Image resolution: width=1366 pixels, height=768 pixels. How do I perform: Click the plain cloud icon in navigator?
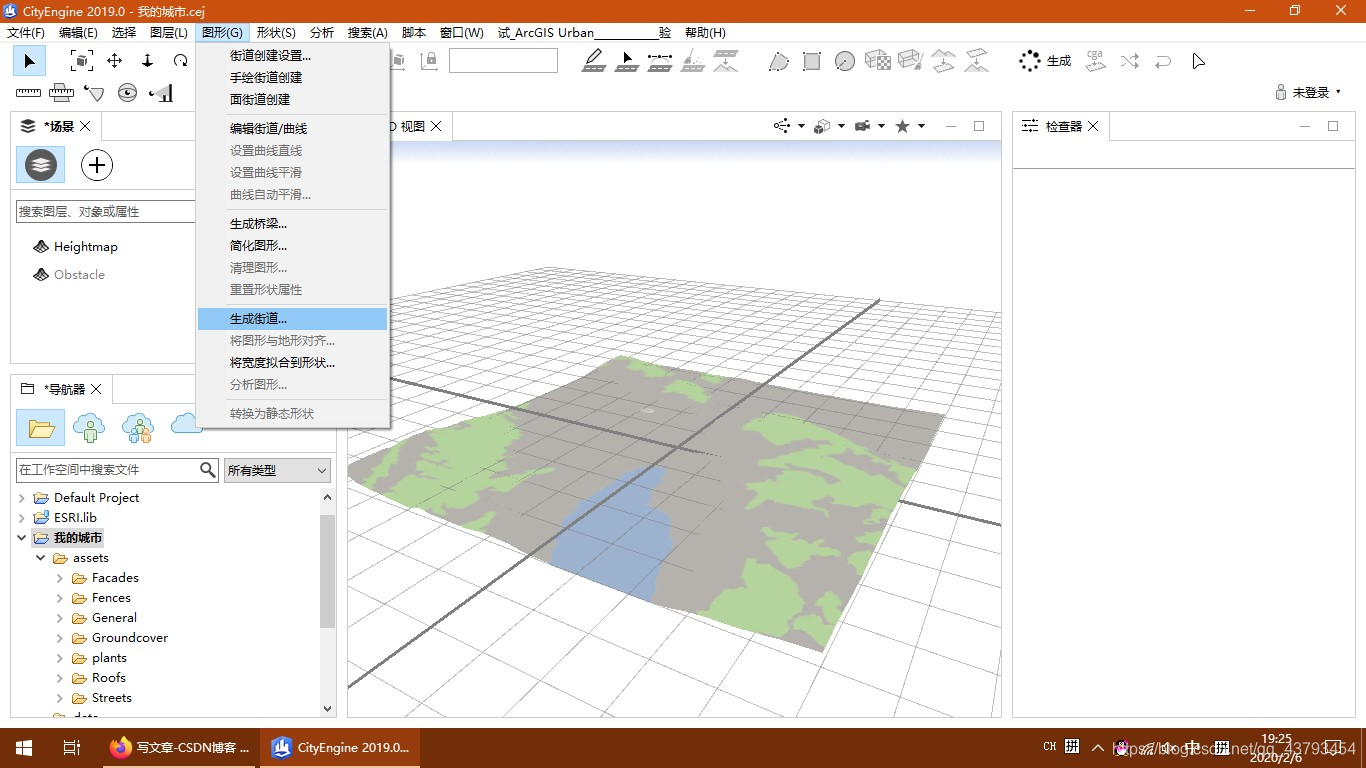(x=186, y=424)
